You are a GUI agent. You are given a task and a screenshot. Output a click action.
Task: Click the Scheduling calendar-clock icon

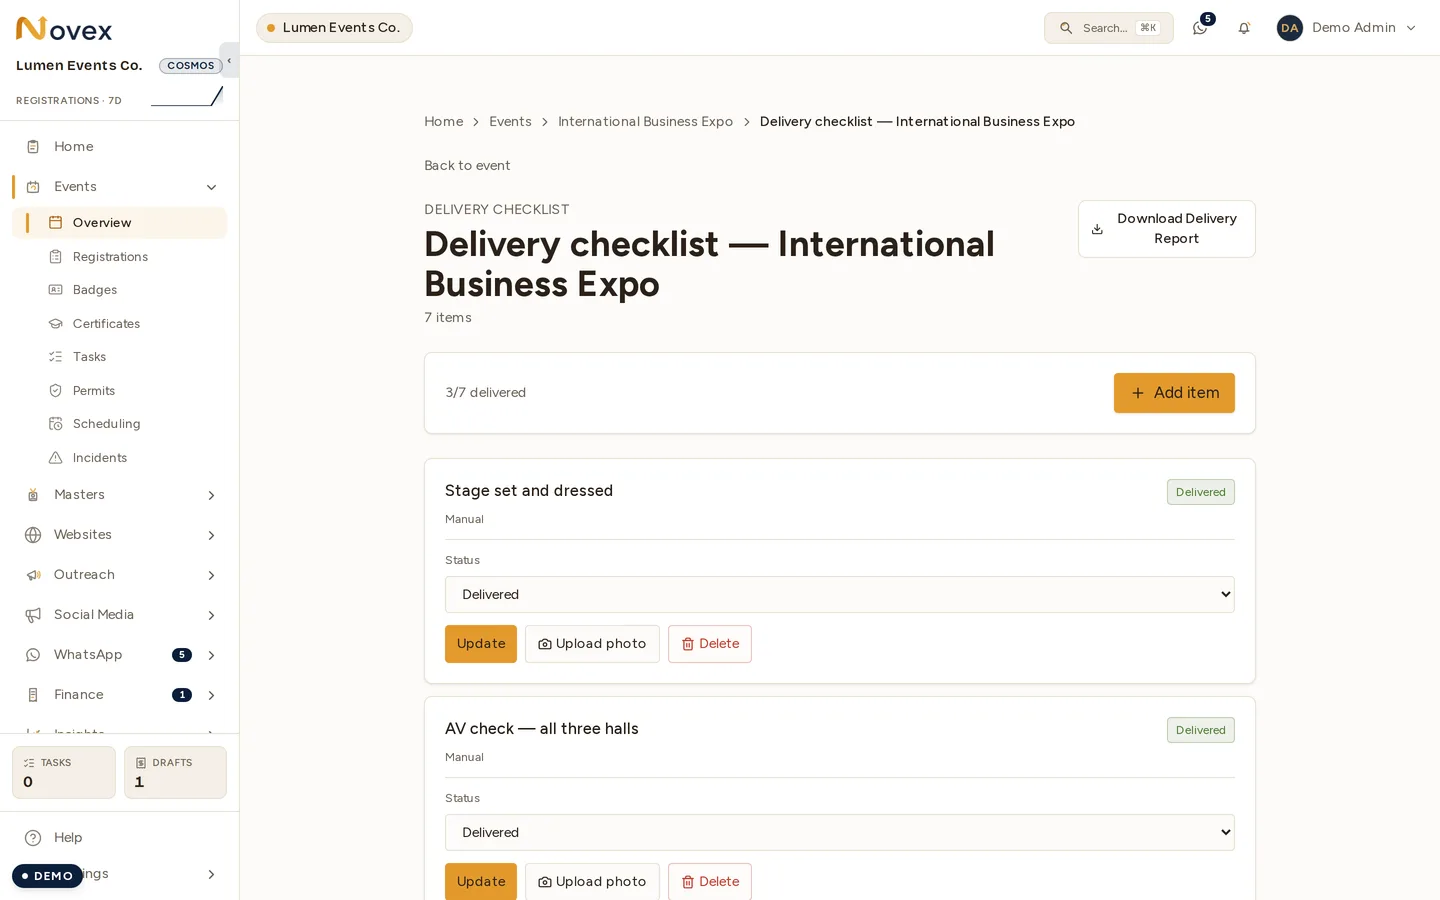coord(56,424)
